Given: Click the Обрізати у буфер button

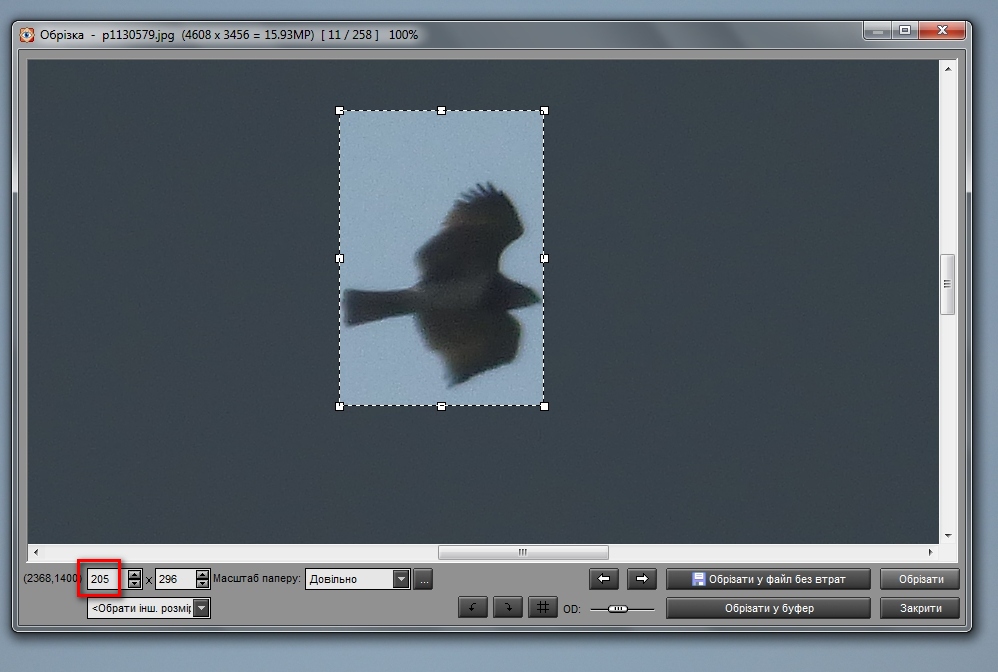Looking at the screenshot, I should (x=768, y=608).
